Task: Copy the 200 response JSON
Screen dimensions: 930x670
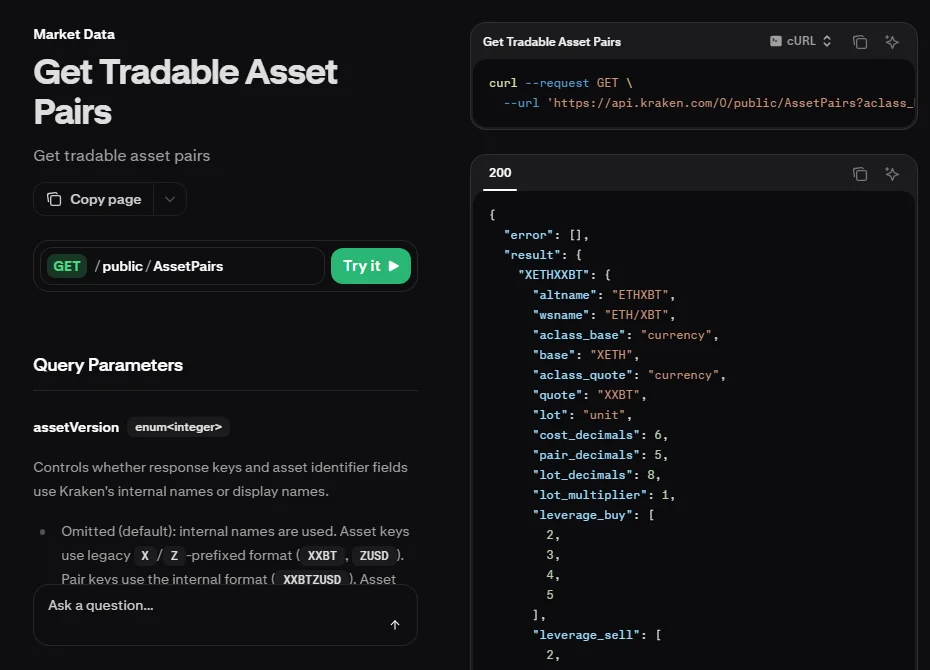Action: click(x=859, y=174)
